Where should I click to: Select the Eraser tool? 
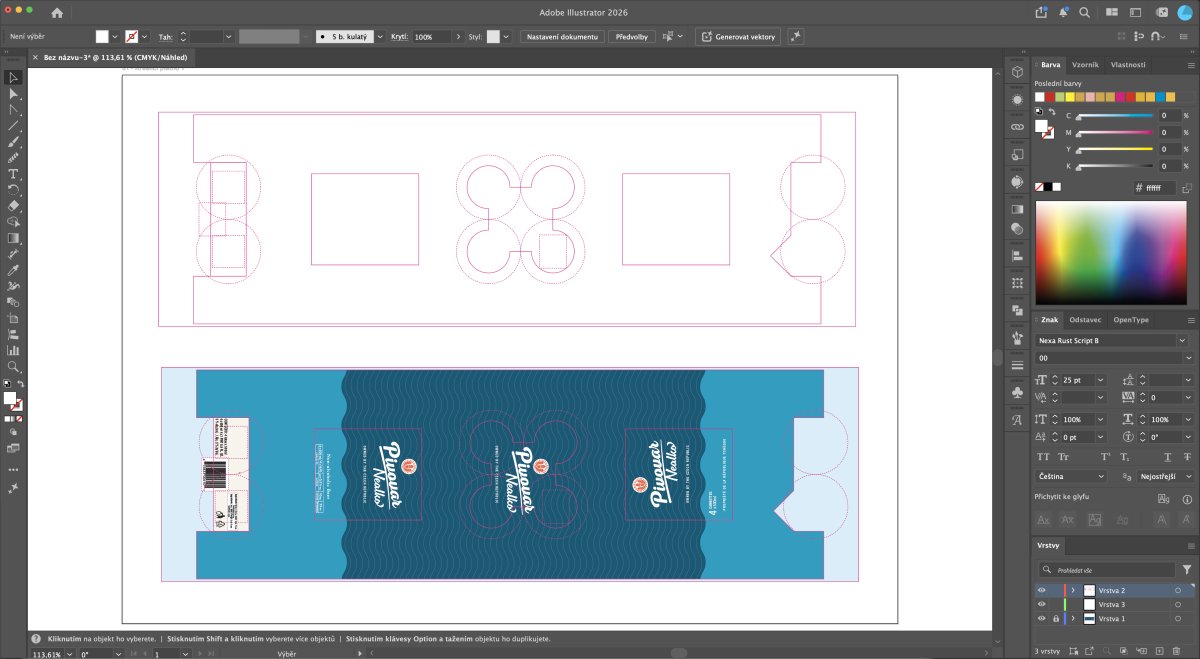(x=13, y=206)
